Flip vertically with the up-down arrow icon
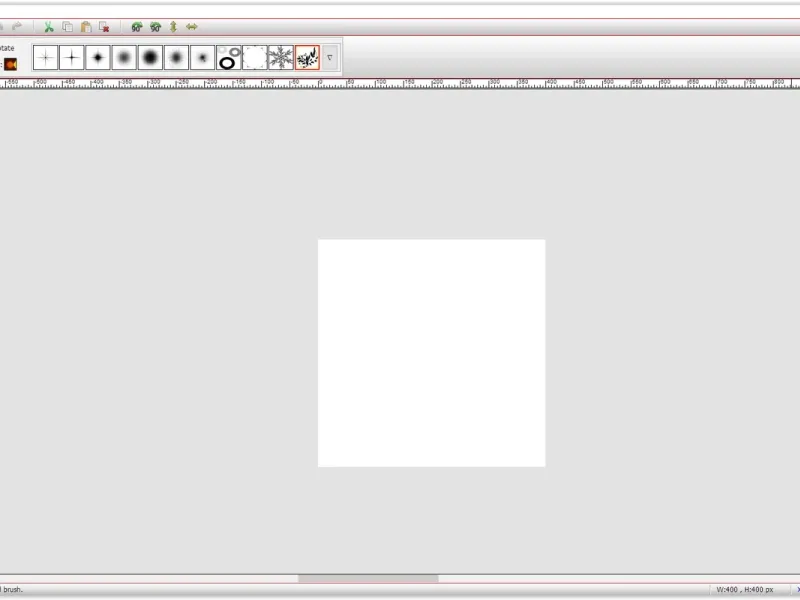The height and width of the screenshot is (600, 800). [173, 27]
